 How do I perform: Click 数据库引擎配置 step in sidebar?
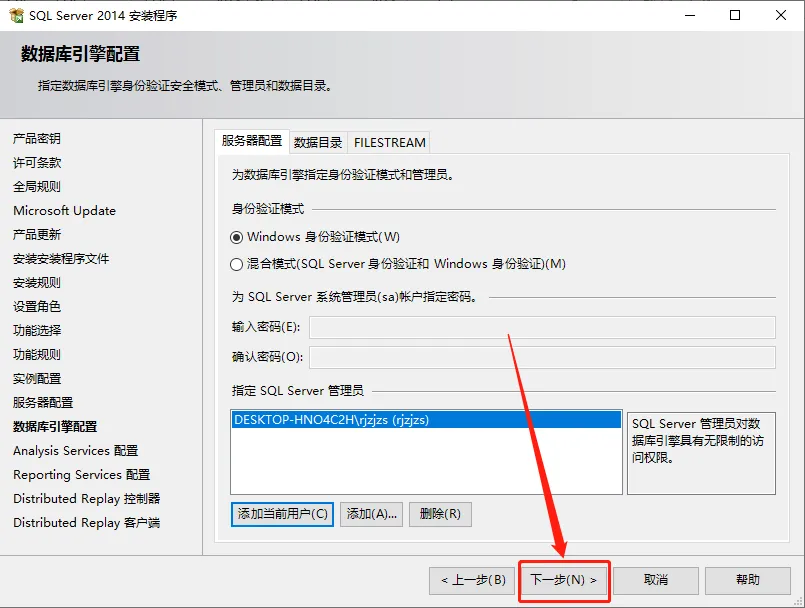pyautogui.click(x=55, y=427)
